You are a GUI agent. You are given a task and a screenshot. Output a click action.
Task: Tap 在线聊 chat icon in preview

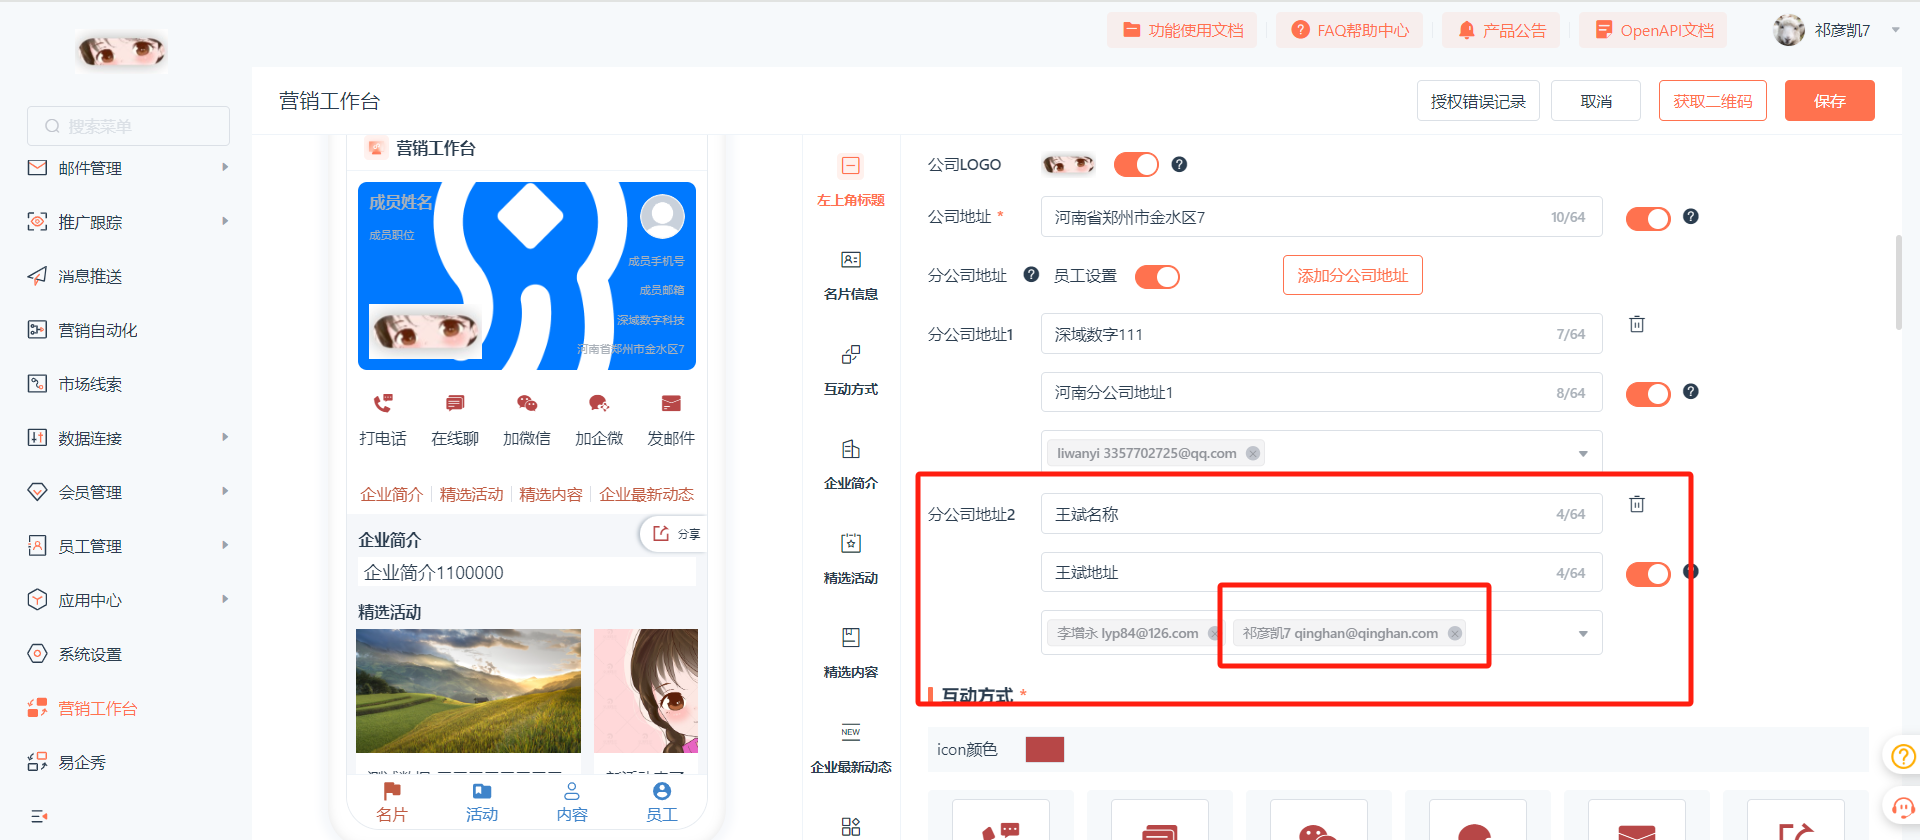click(x=455, y=403)
